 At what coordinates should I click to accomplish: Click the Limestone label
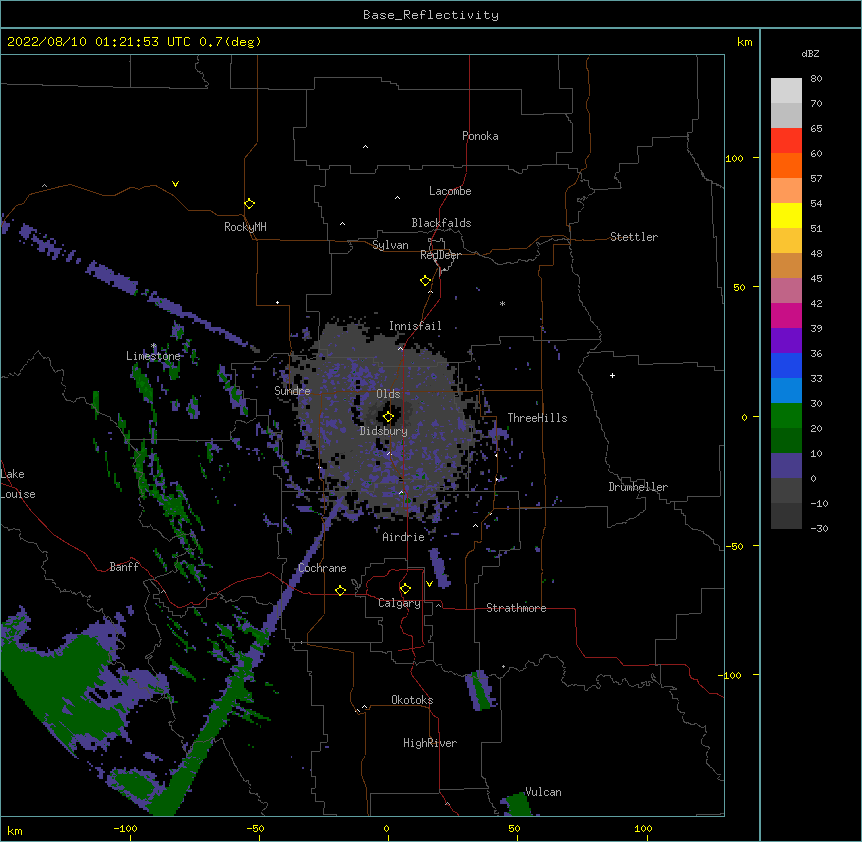click(x=153, y=356)
